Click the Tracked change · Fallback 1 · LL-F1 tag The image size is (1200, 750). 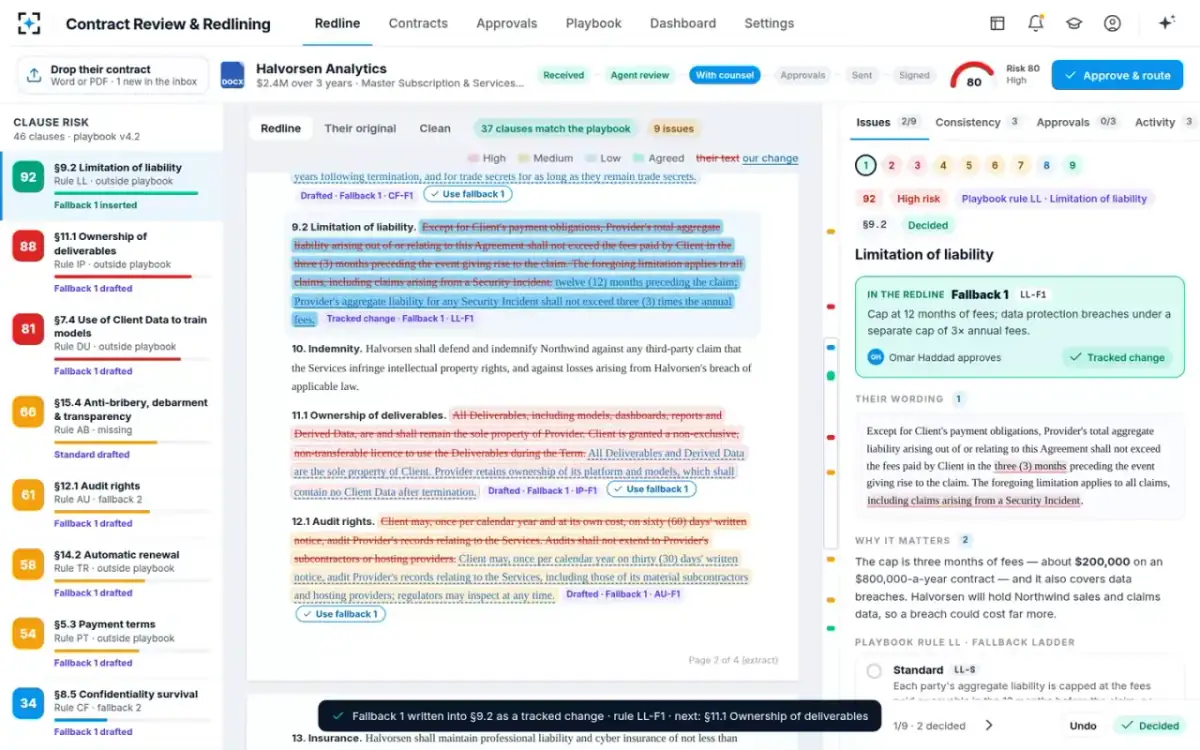[x=400, y=319]
